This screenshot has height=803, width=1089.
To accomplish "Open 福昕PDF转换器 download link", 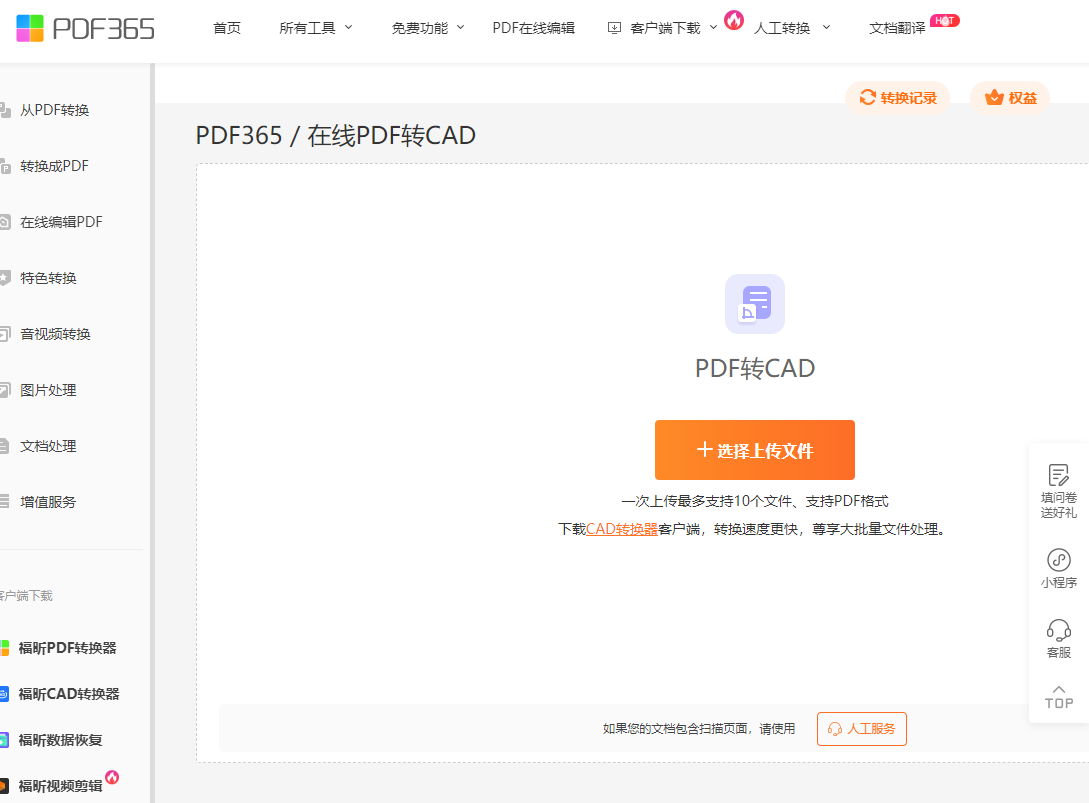I will tap(67, 648).
